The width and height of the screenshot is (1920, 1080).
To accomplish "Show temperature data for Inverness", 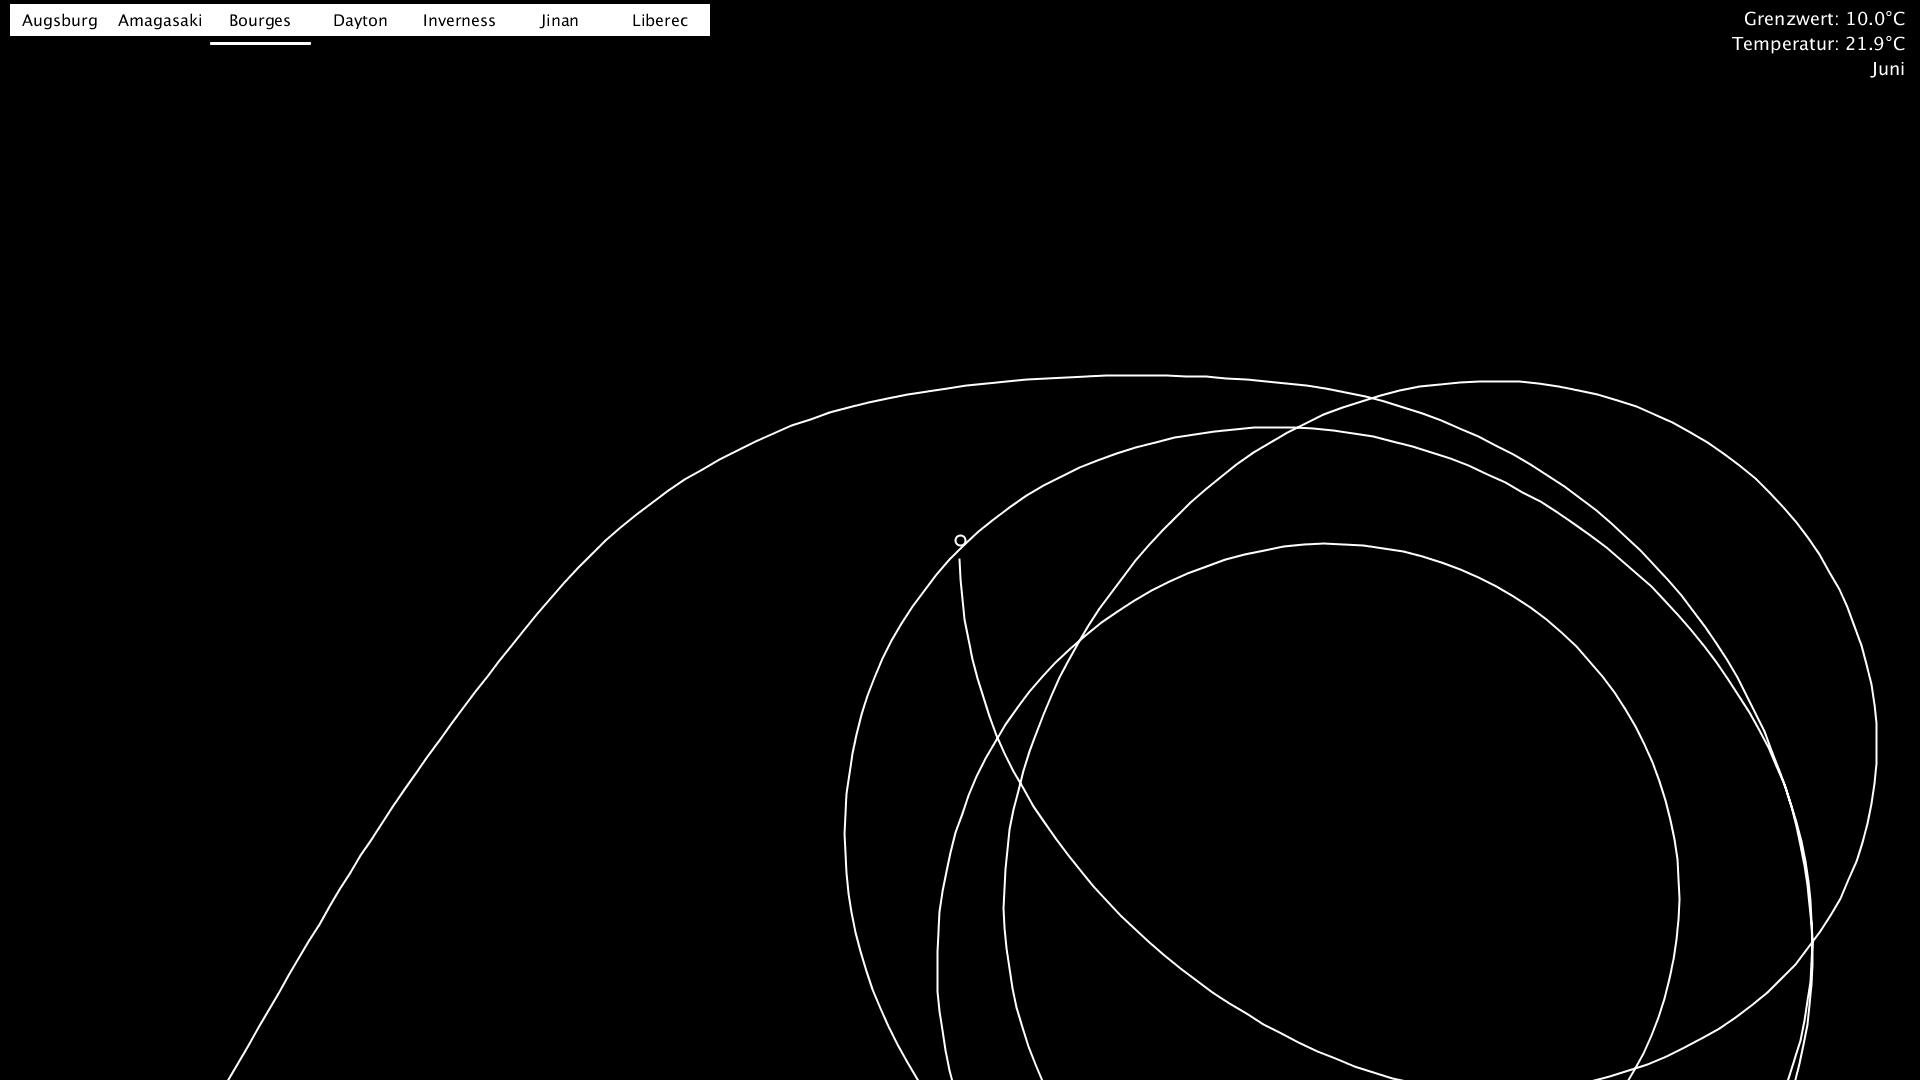I will (x=459, y=20).
